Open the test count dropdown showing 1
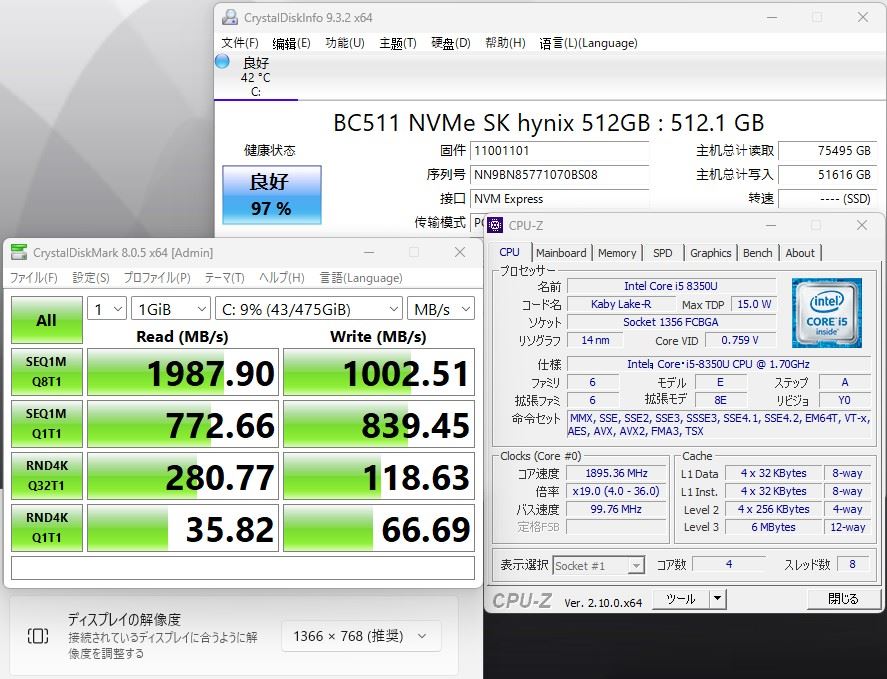The width and height of the screenshot is (887, 679). pos(107,309)
